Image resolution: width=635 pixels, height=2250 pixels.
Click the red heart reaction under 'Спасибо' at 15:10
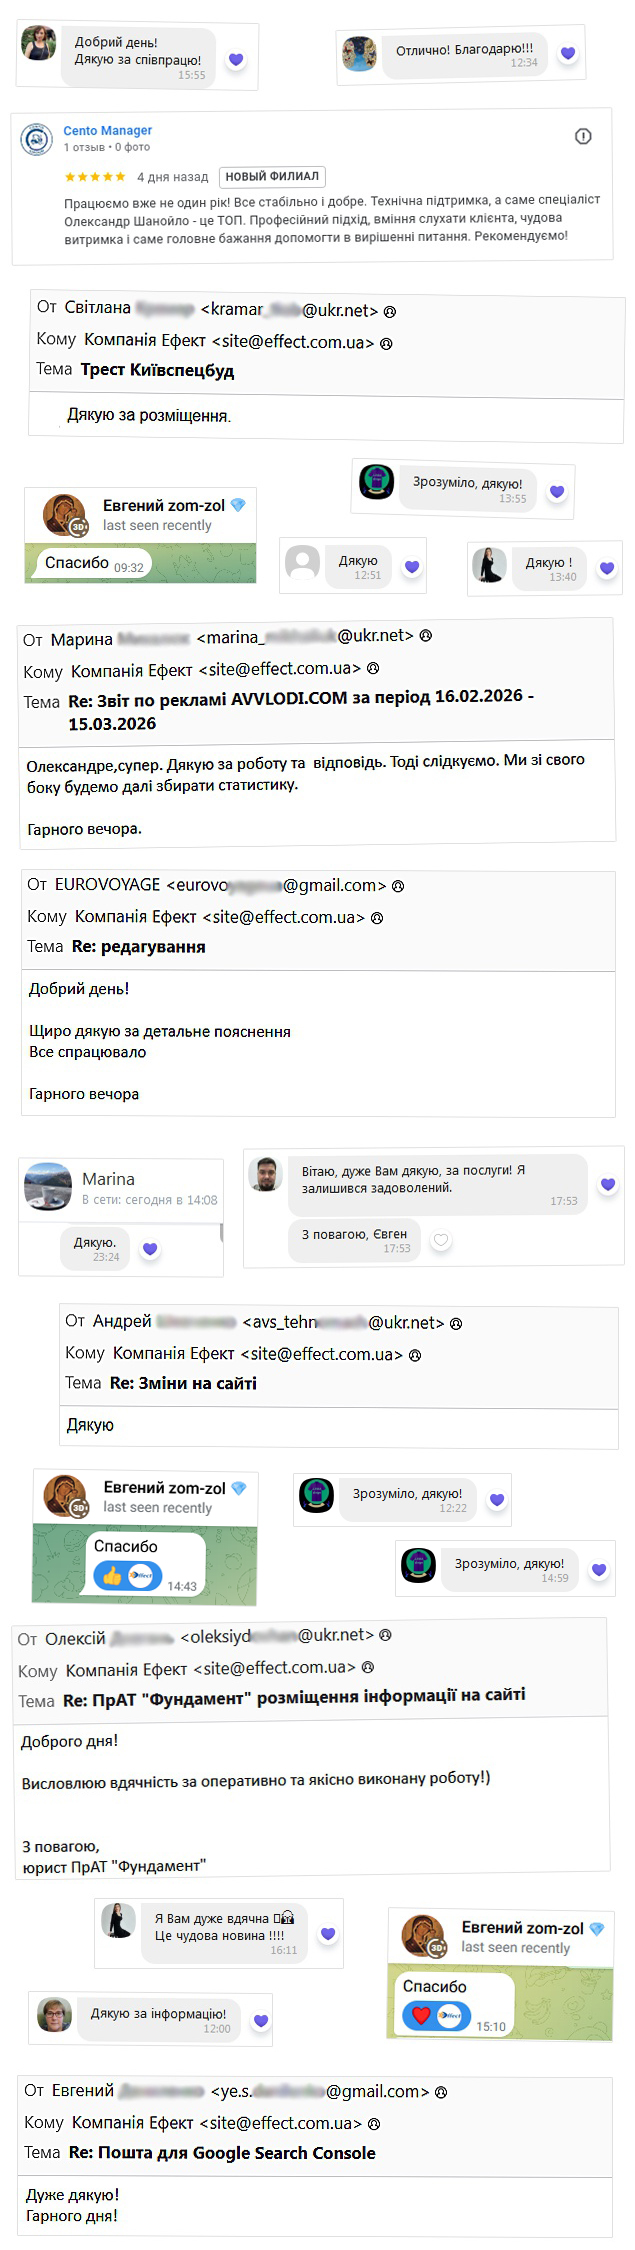click(x=421, y=2014)
